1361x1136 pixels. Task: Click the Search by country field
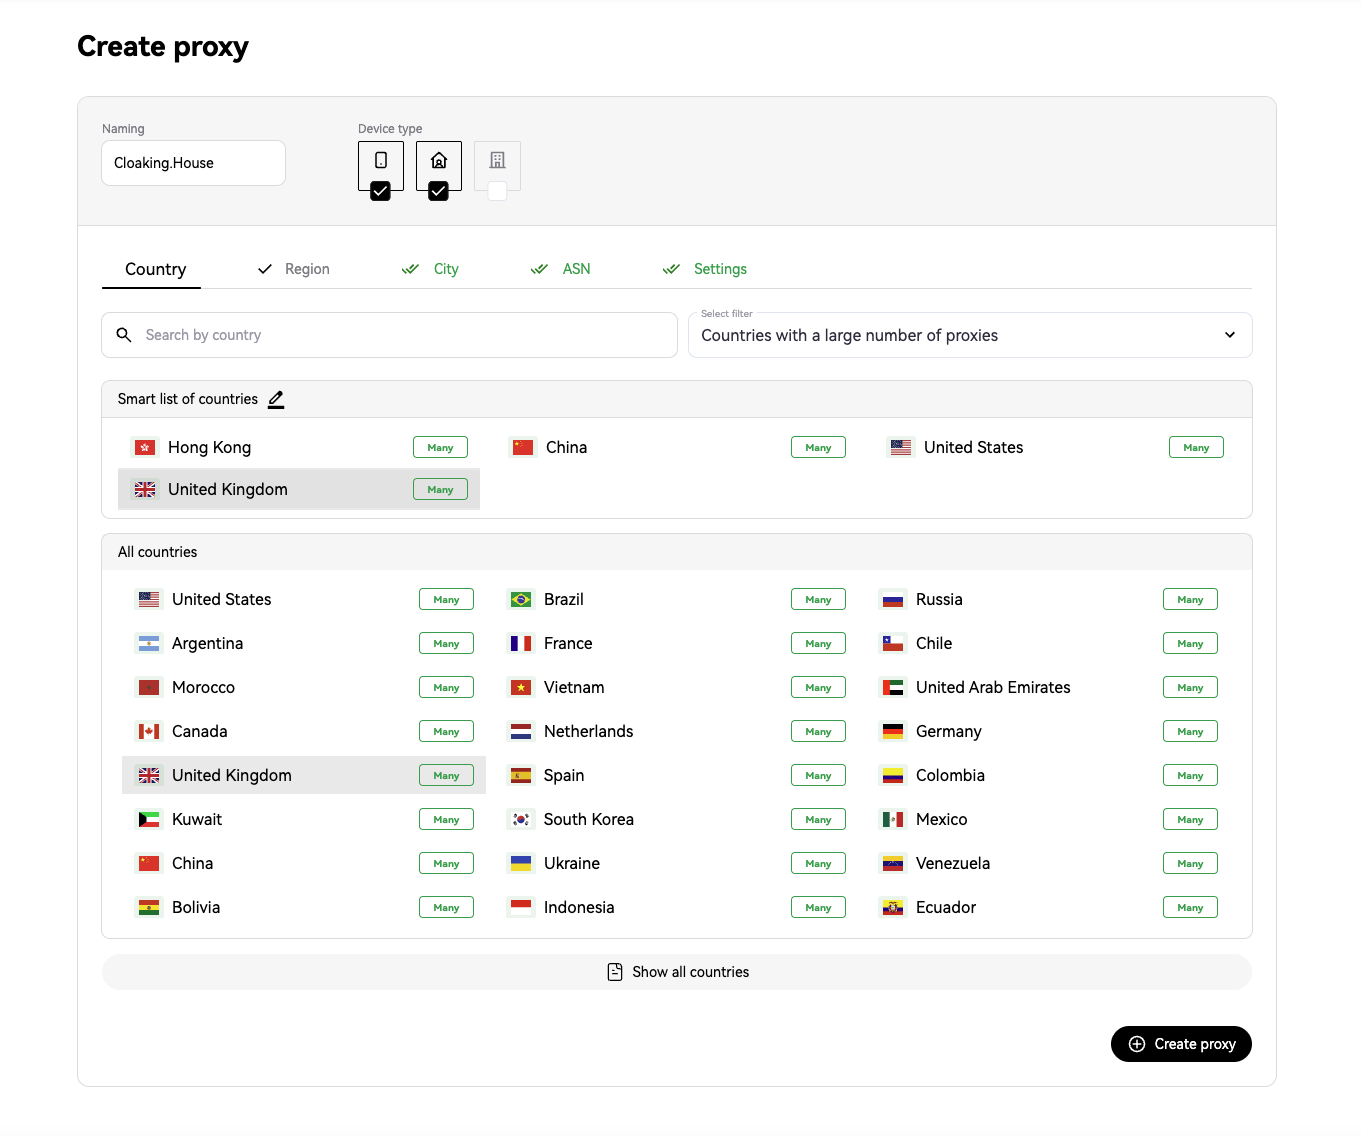(389, 335)
